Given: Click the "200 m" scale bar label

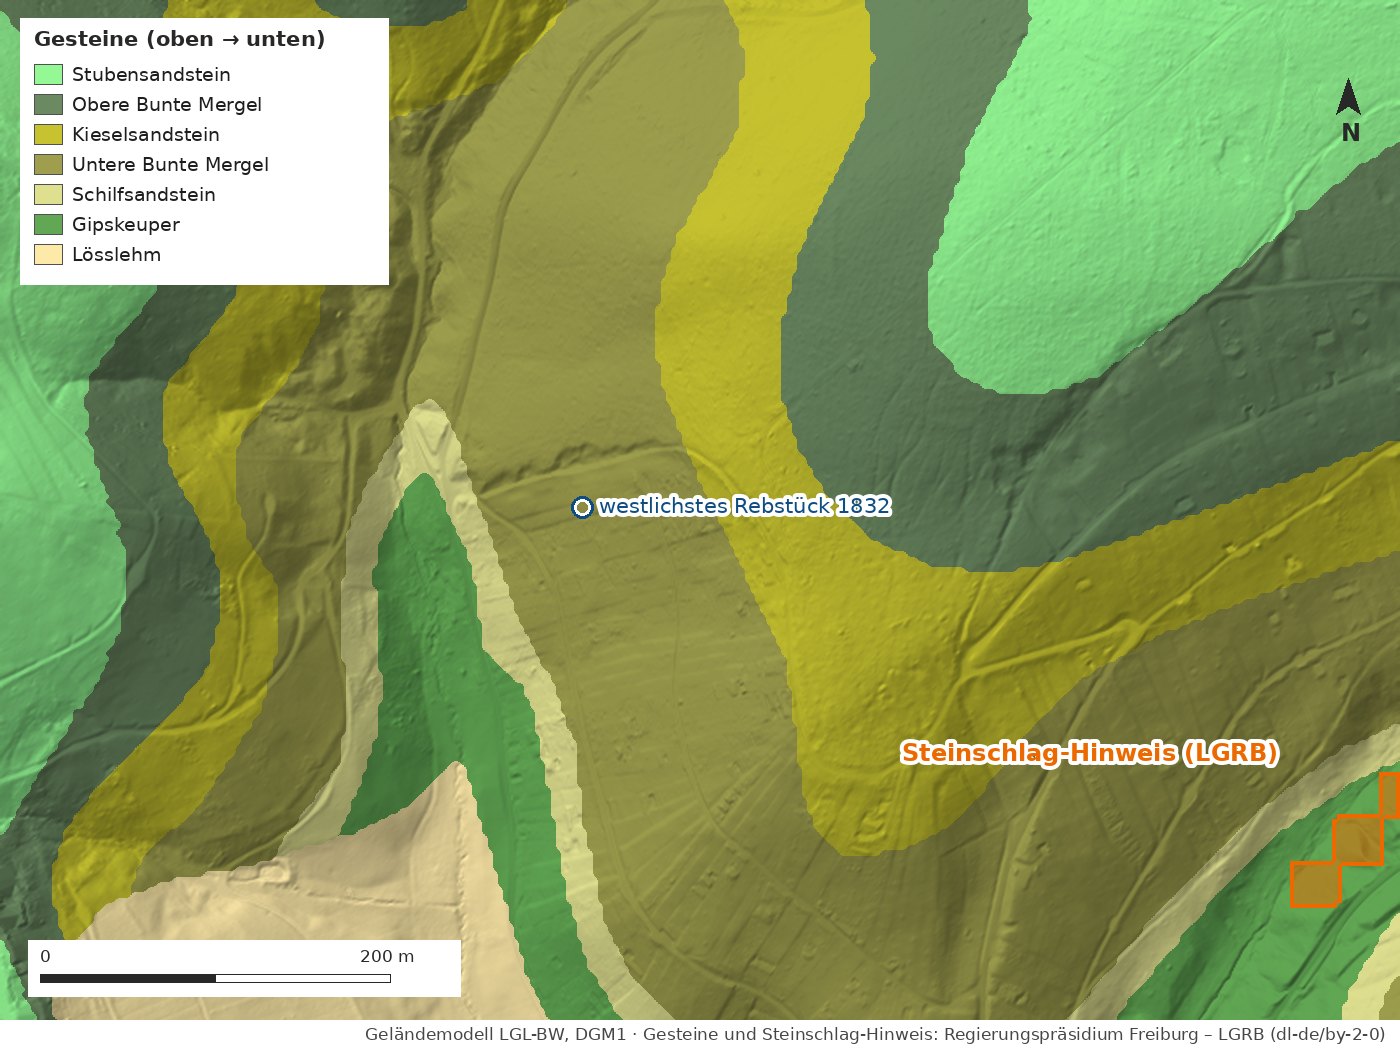Looking at the screenshot, I should tap(387, 956).
